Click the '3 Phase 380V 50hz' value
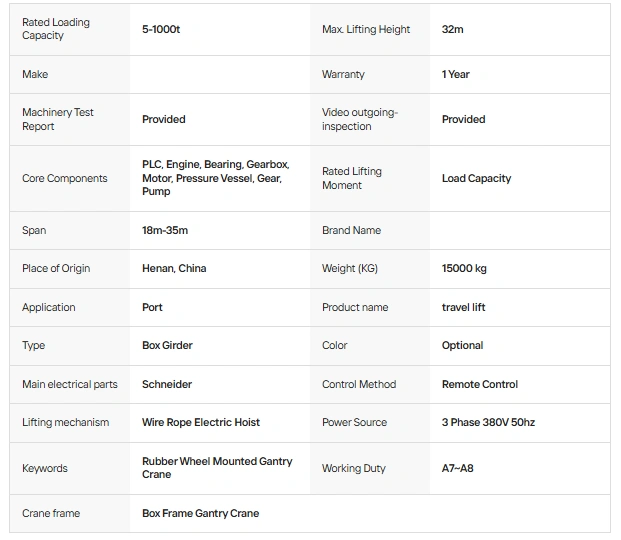The image size is (621, 540). click(488, 422)
